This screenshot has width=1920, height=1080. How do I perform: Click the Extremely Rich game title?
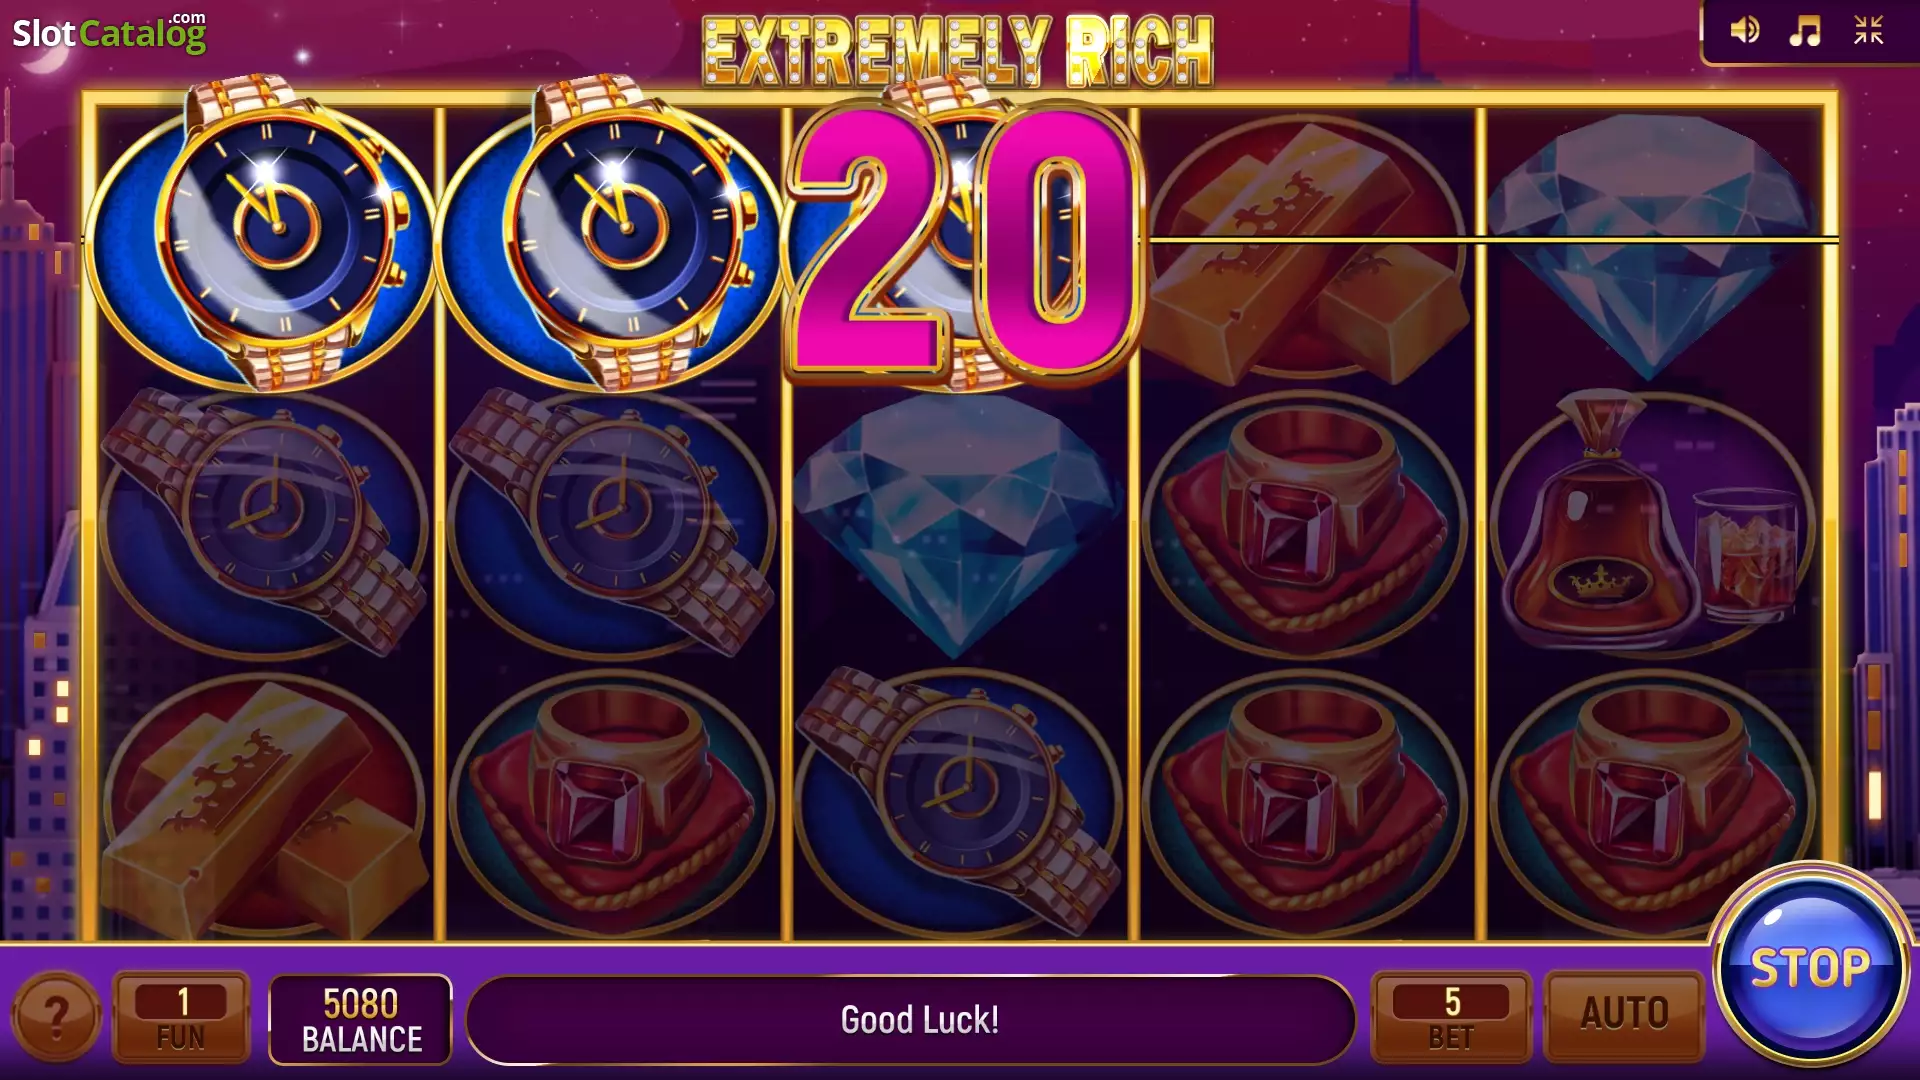point(958,50)
